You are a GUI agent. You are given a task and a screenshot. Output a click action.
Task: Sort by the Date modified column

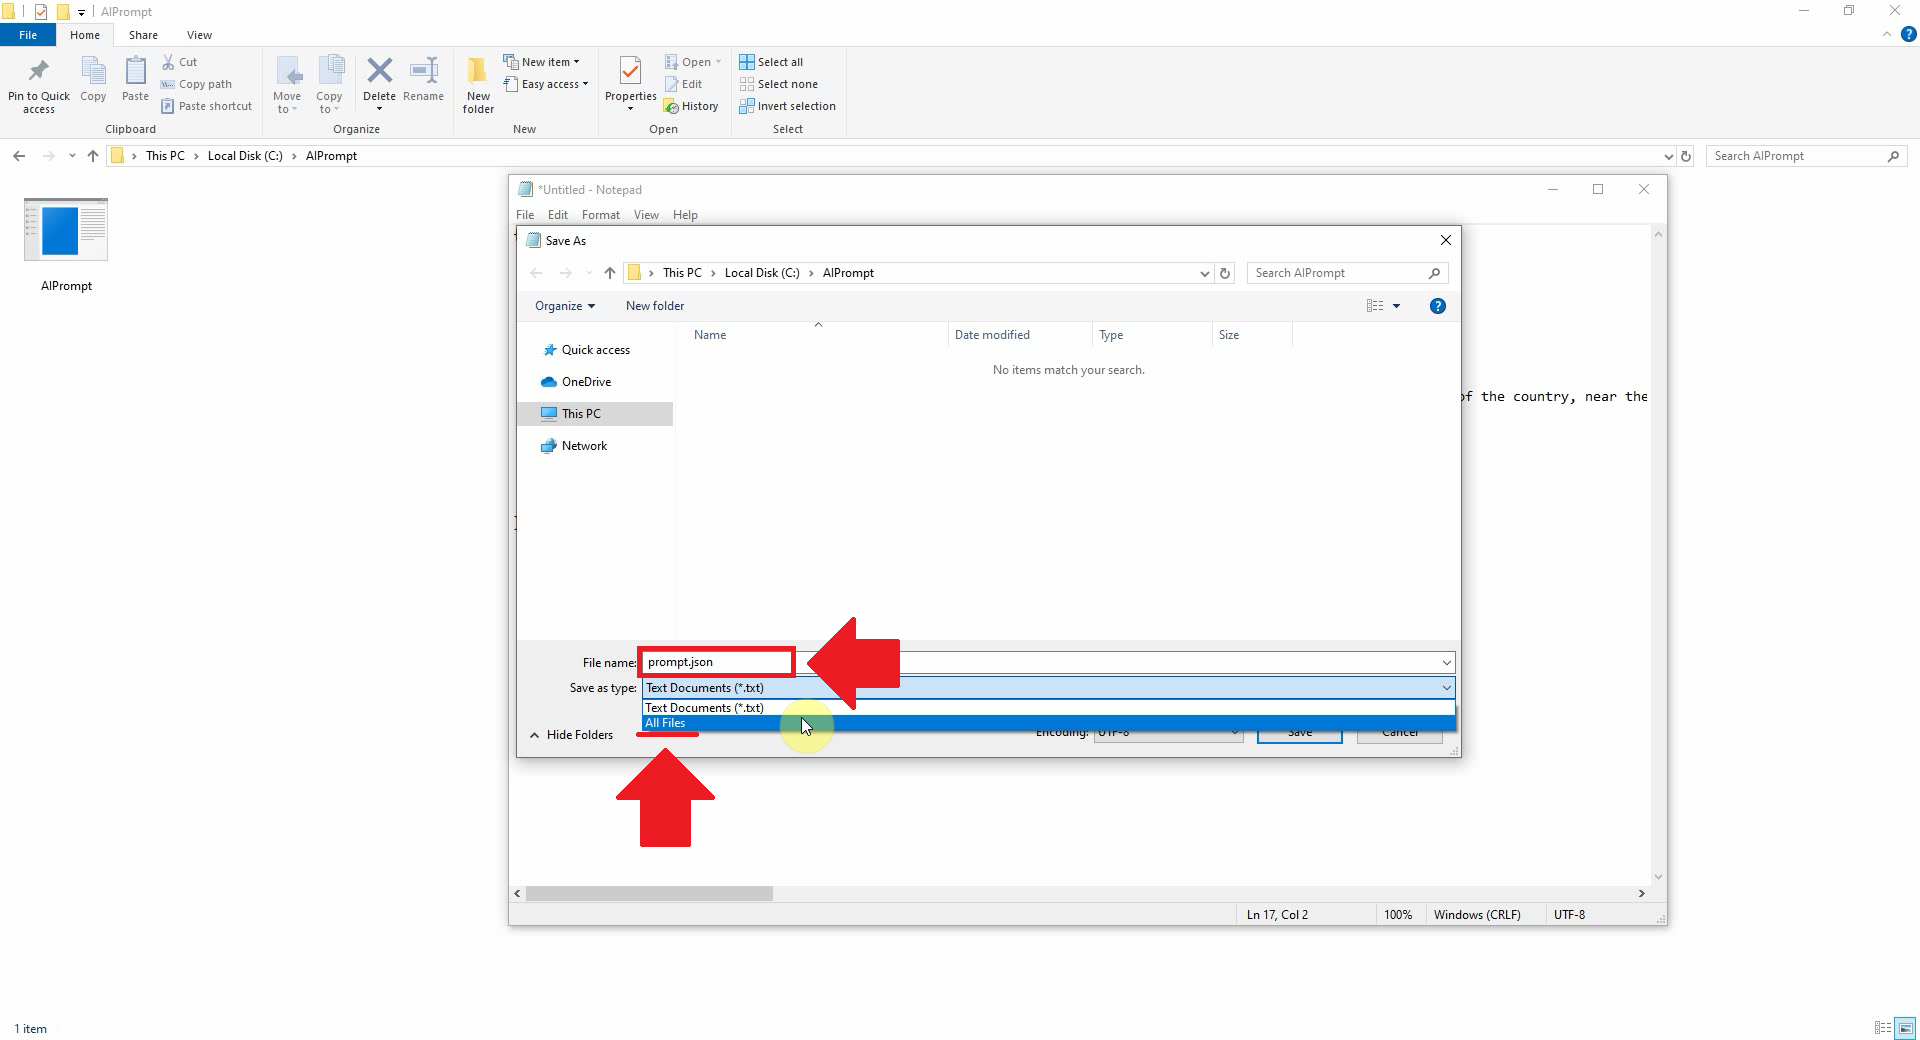pos(1019,335)
